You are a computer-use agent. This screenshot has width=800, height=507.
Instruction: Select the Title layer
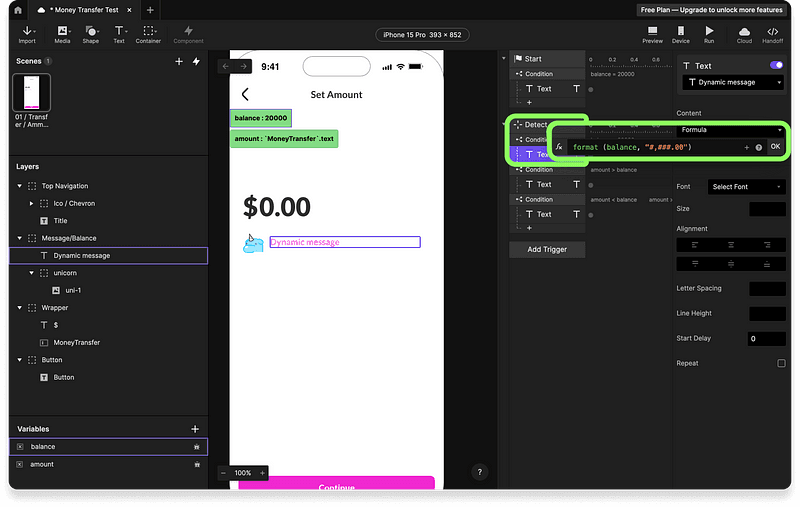[109, 221]
